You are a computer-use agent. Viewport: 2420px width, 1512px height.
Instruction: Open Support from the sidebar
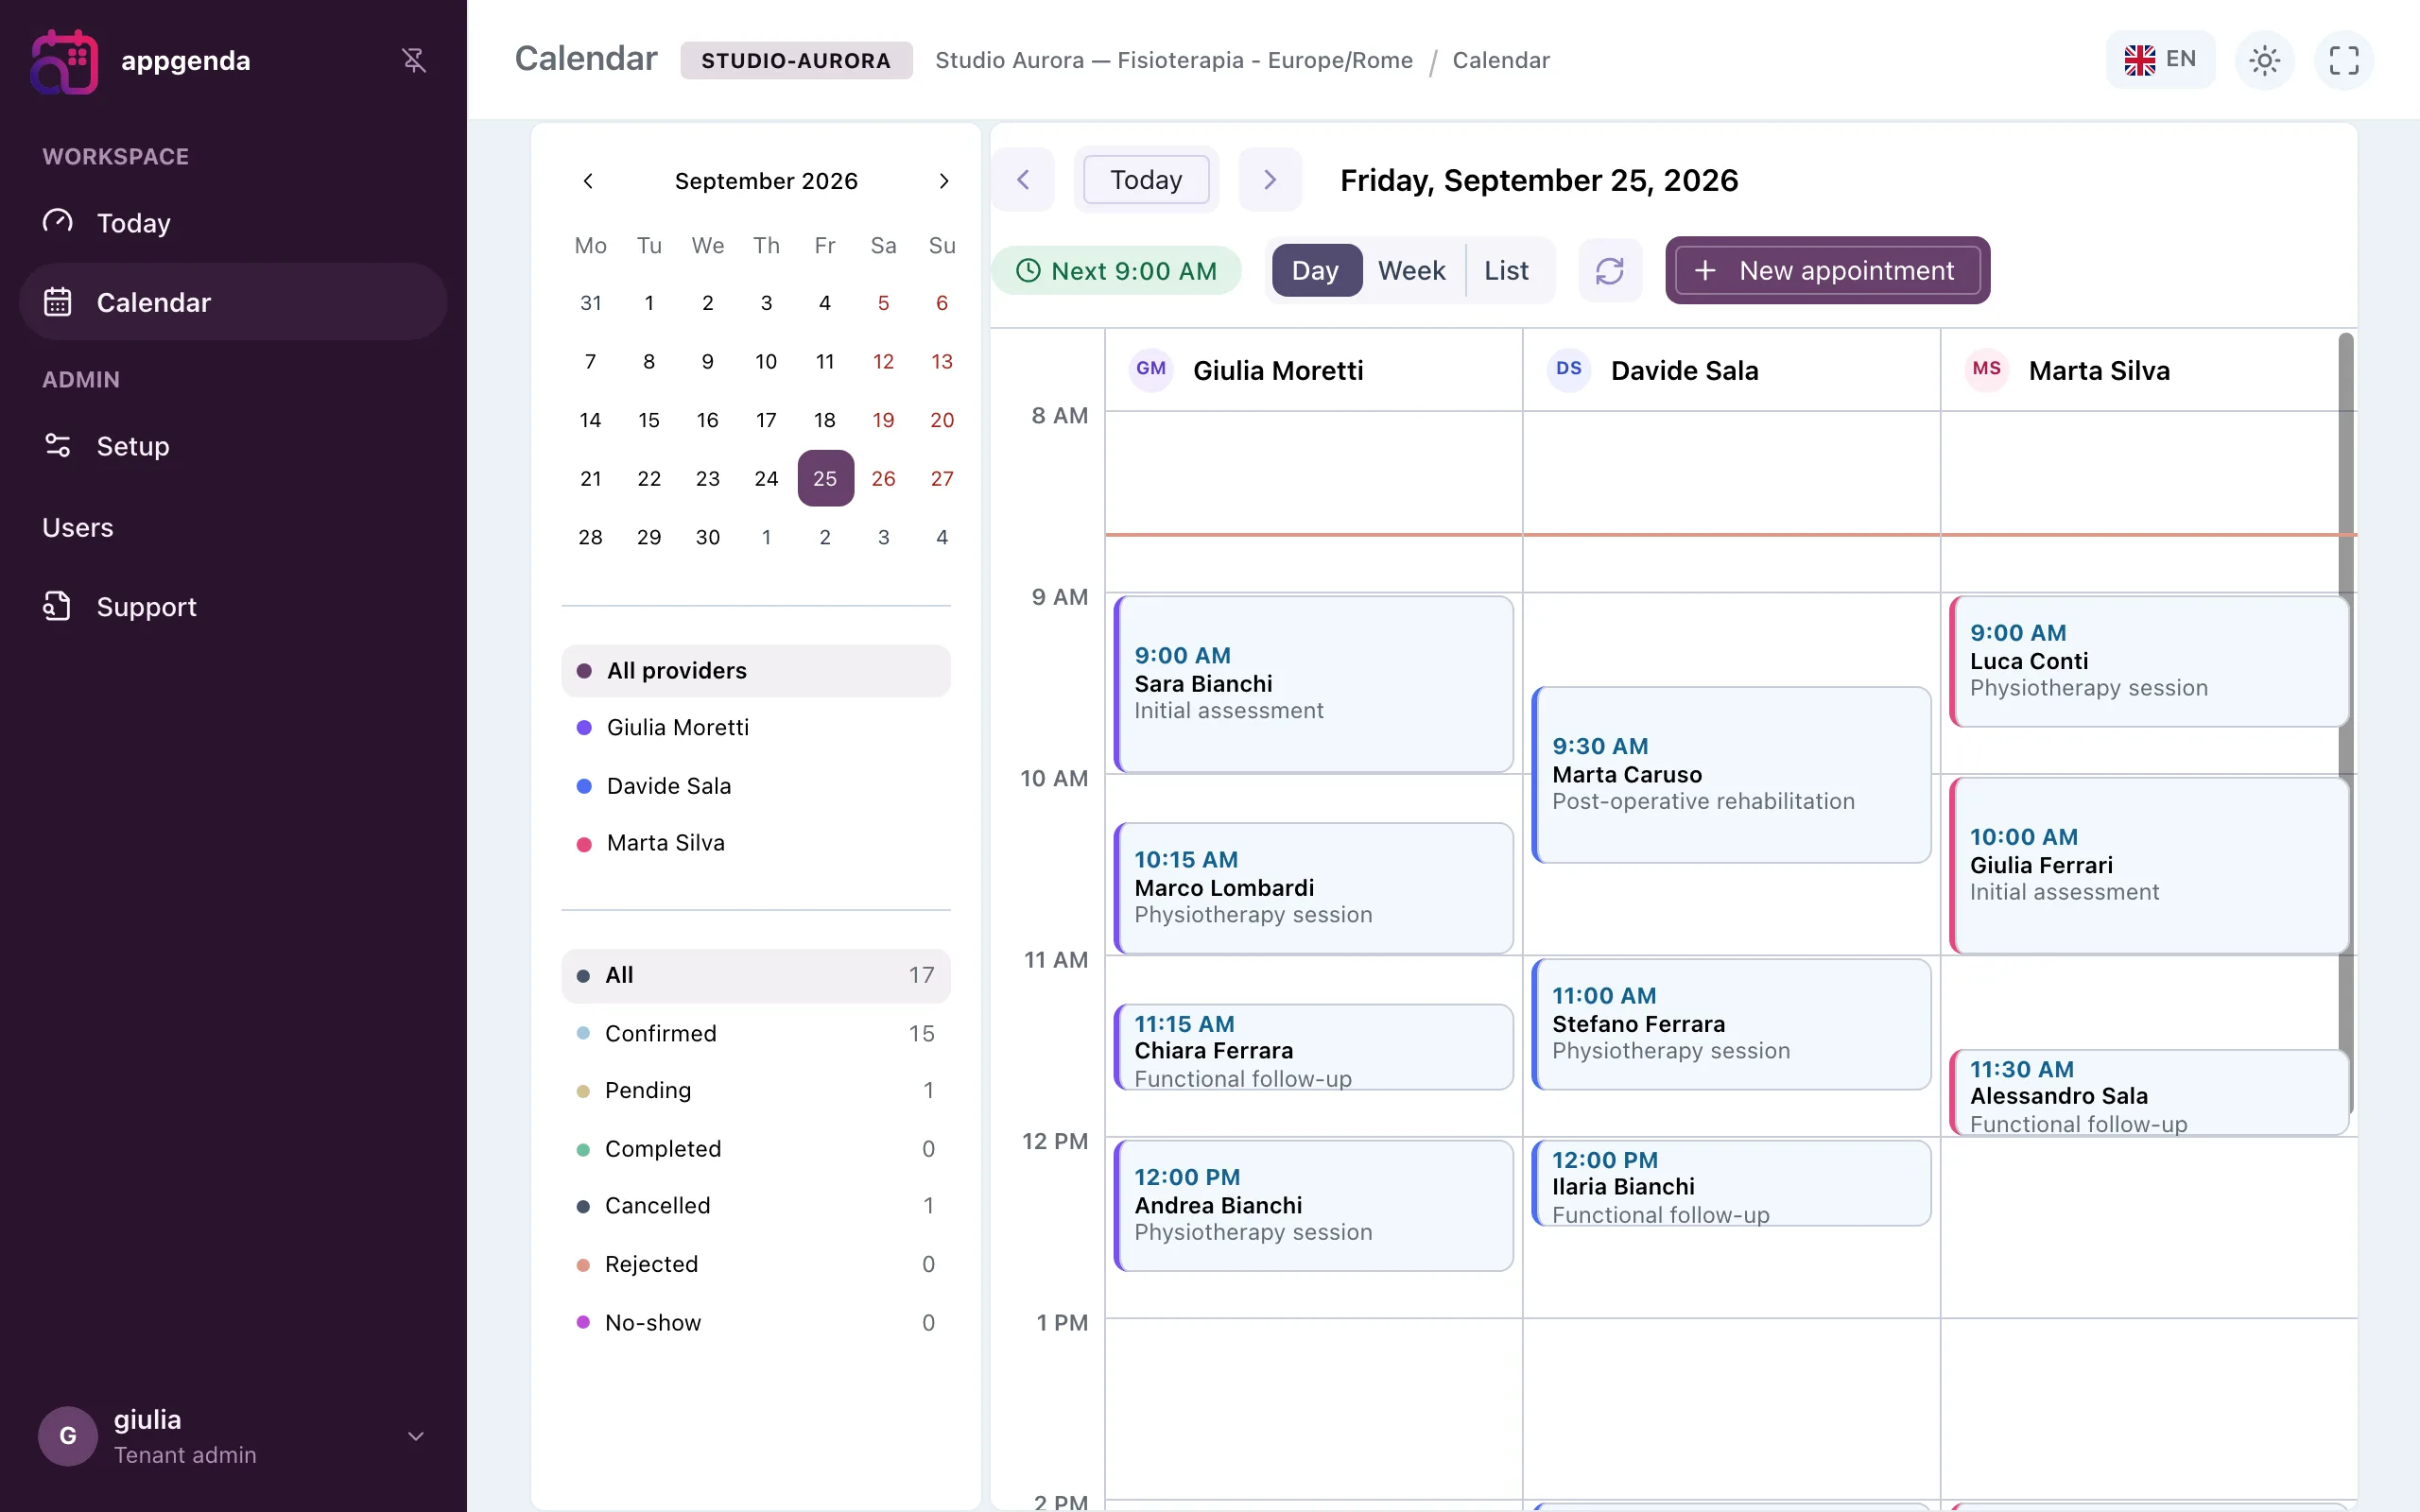click(233, 607)
